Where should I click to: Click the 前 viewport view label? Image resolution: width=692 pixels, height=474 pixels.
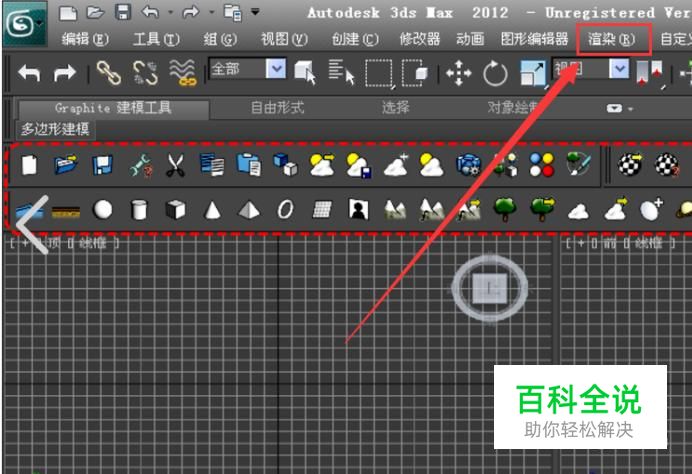[610, 243]
